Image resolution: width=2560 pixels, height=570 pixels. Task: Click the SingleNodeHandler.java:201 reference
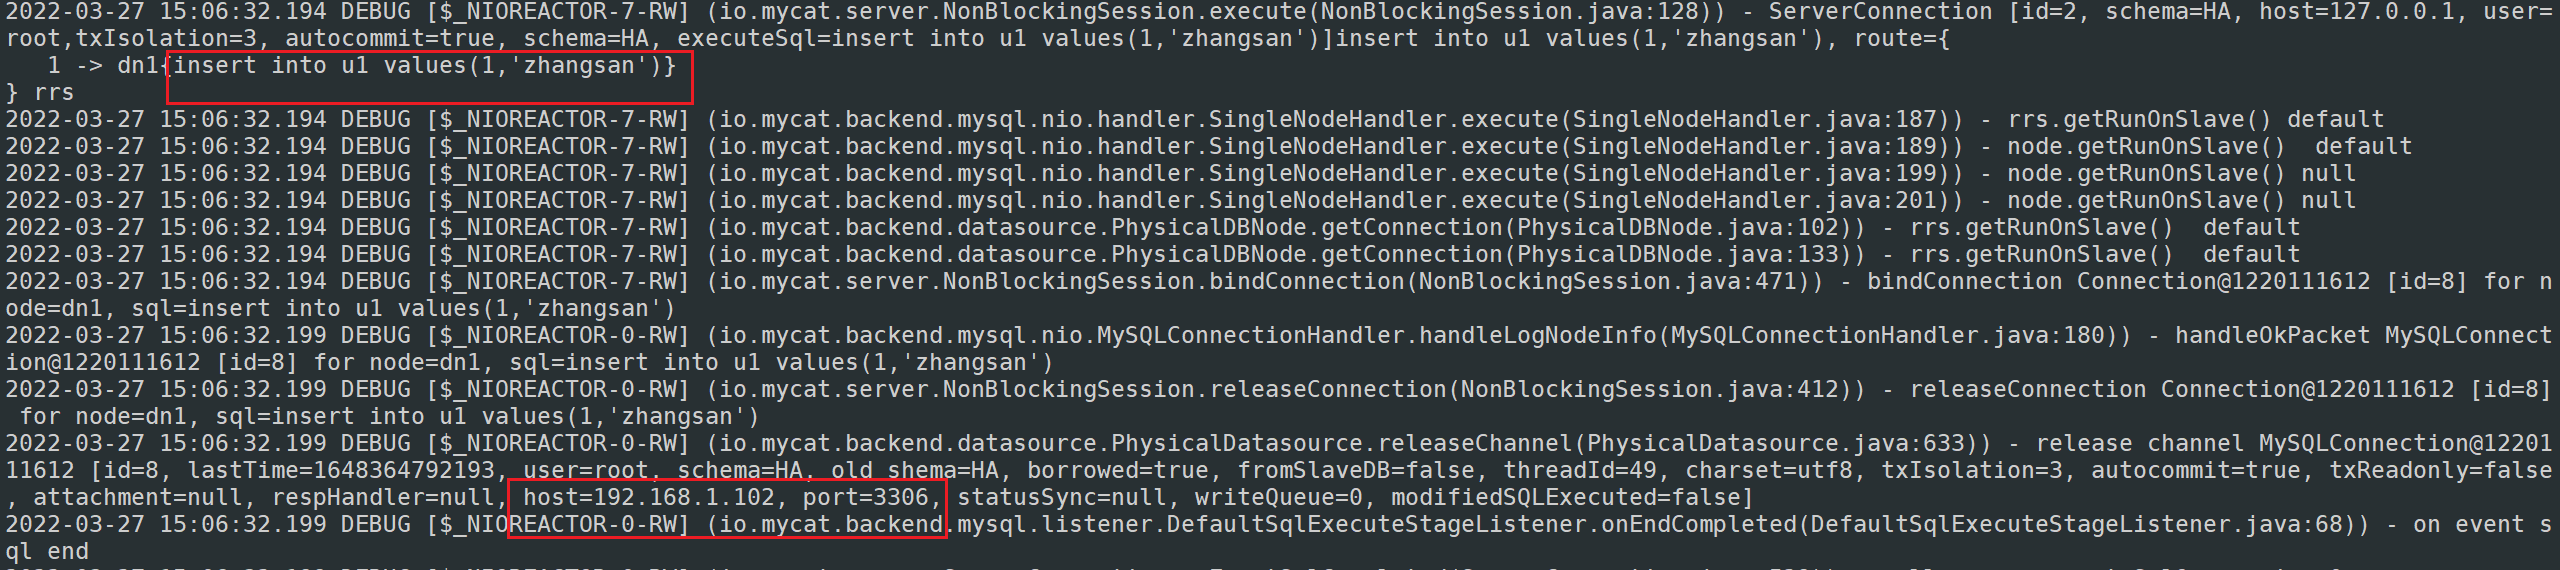(x=1755, y=201)
